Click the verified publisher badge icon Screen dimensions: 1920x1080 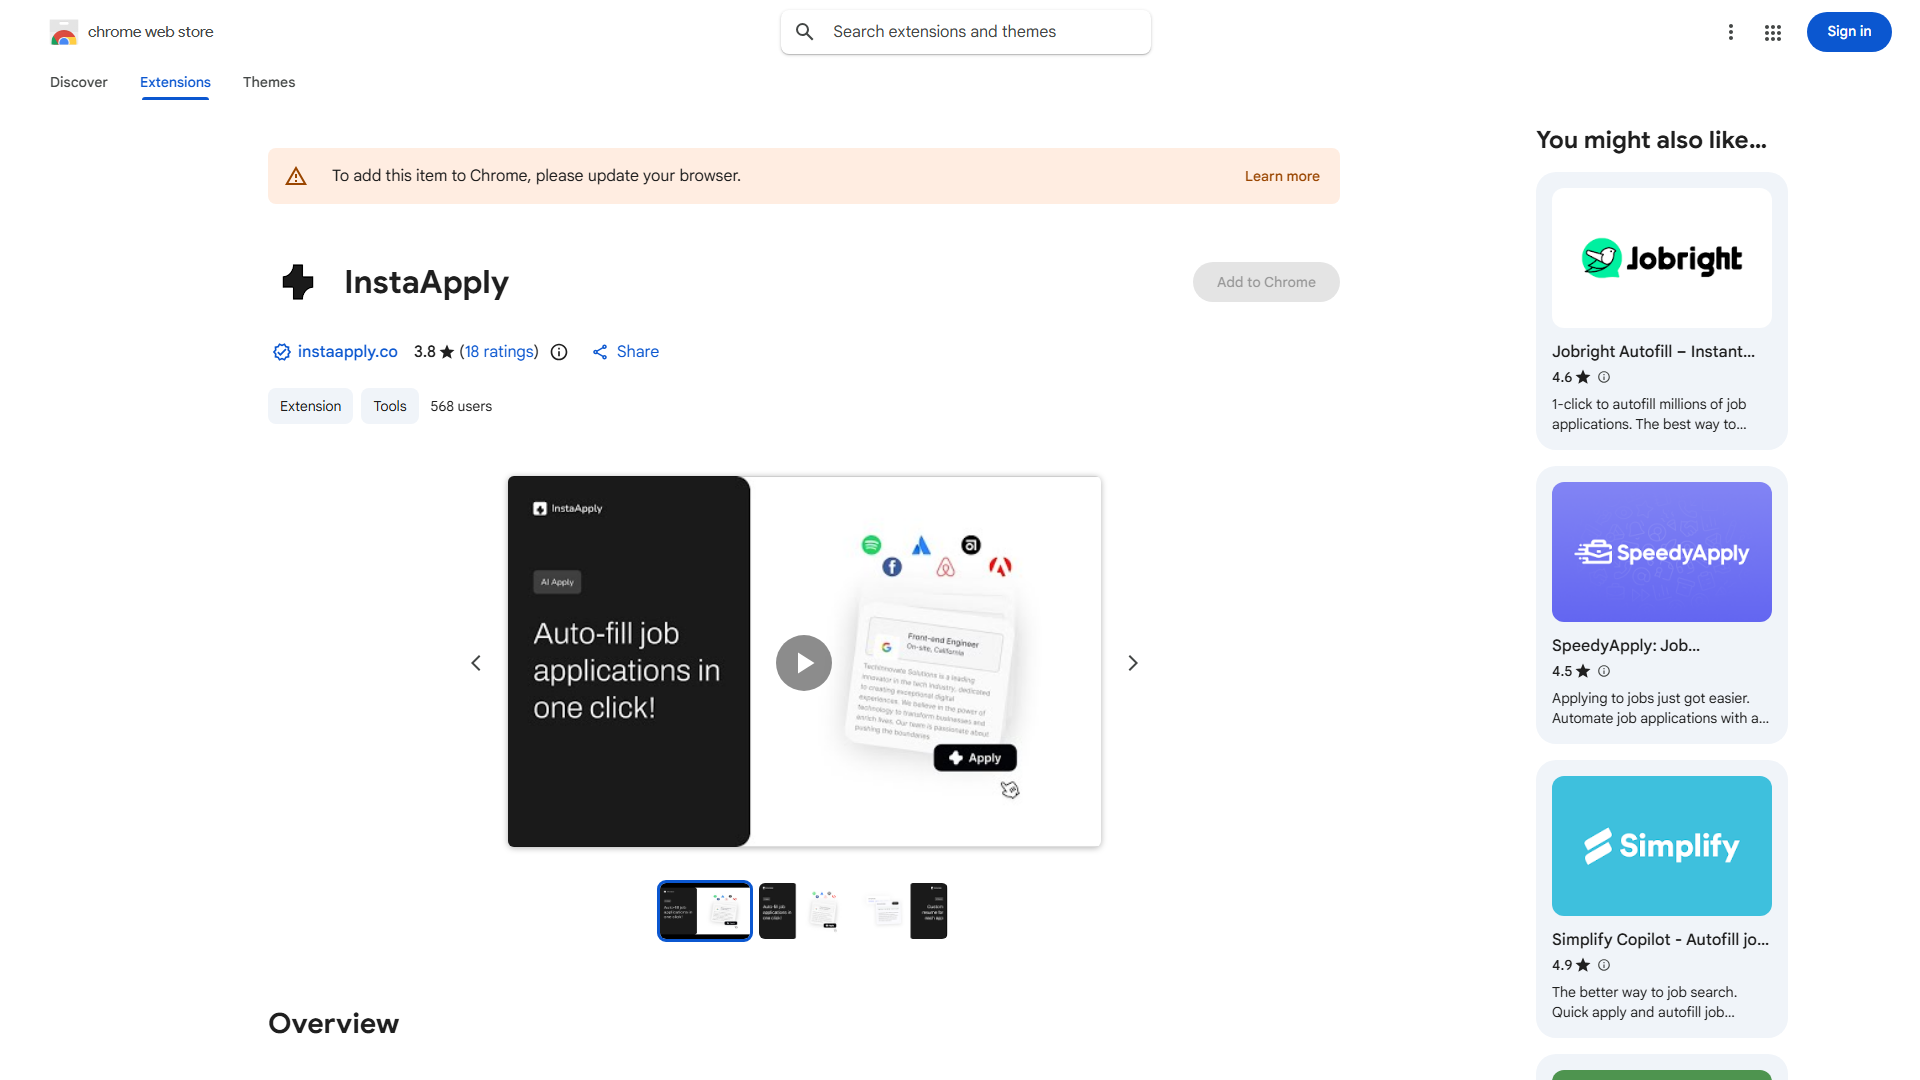281,352
